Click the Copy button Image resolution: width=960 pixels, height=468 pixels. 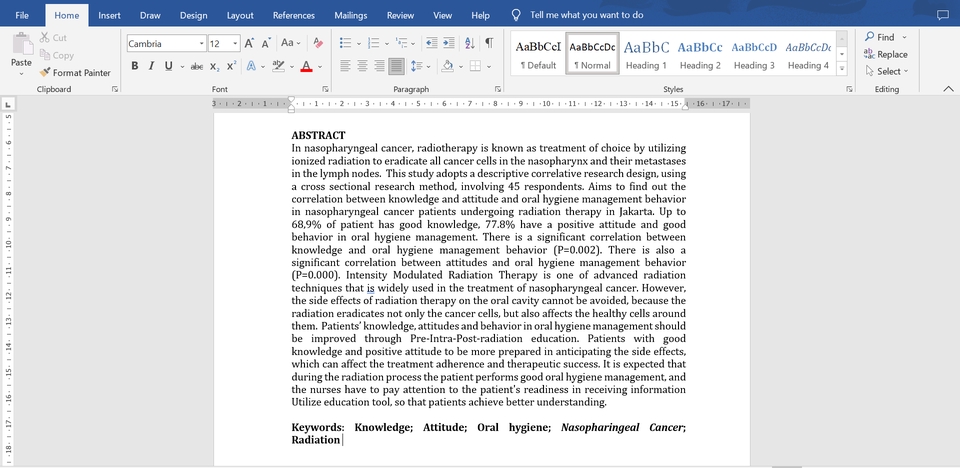[57, 55]
